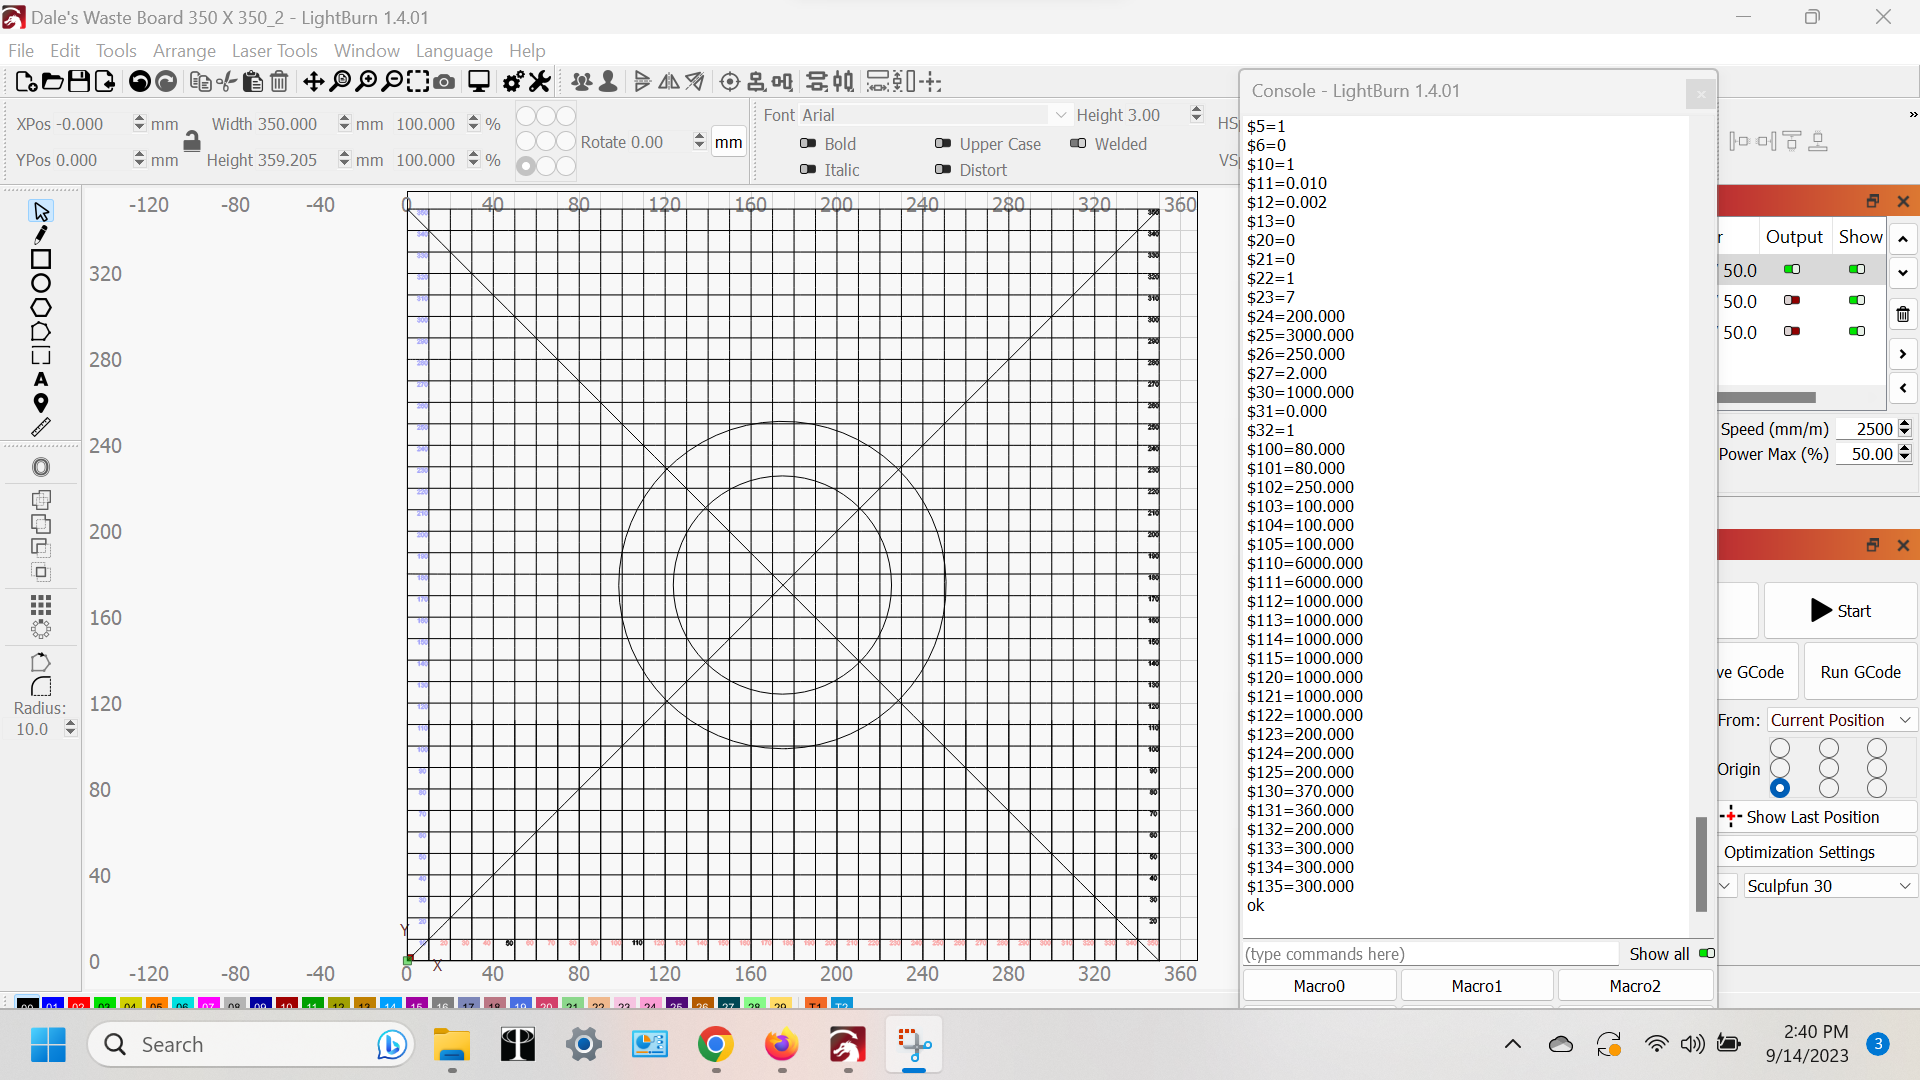Select the Position Laser marker tool
Viewport: 1920px width, 1080px height.
coord(41,403)
